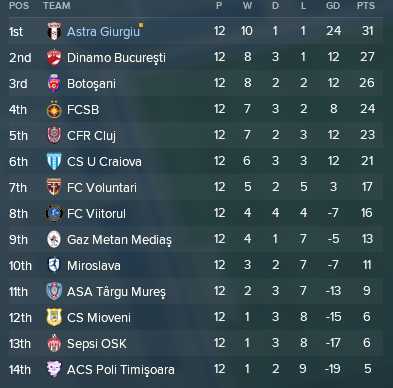393x388 pixels.
Task: Open the Botoșani club crest icon
Action: pos(54,83)
